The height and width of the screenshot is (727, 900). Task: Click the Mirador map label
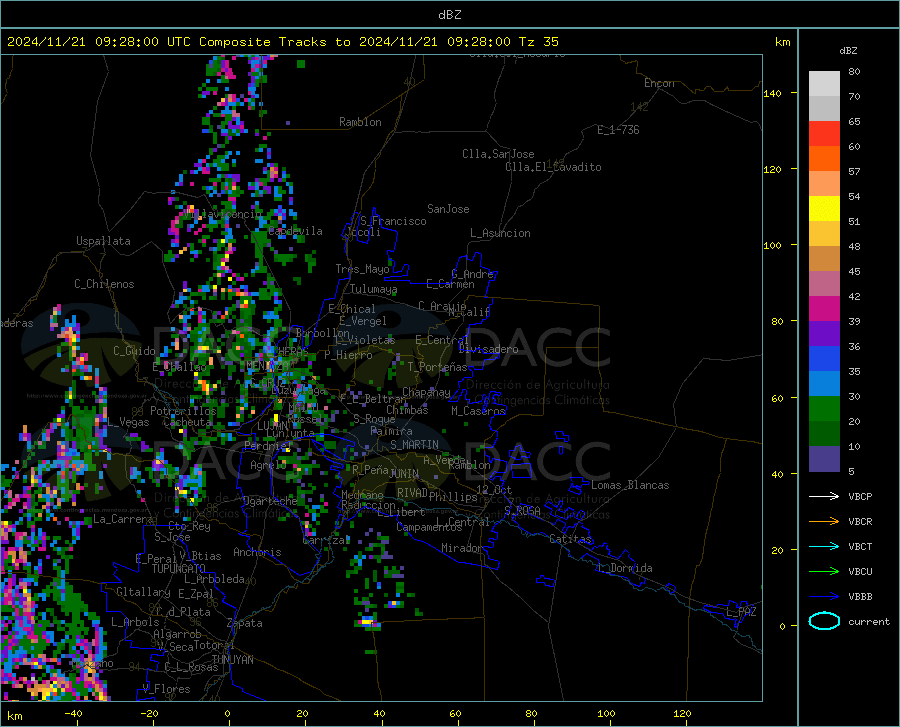(x=461, y=548)
